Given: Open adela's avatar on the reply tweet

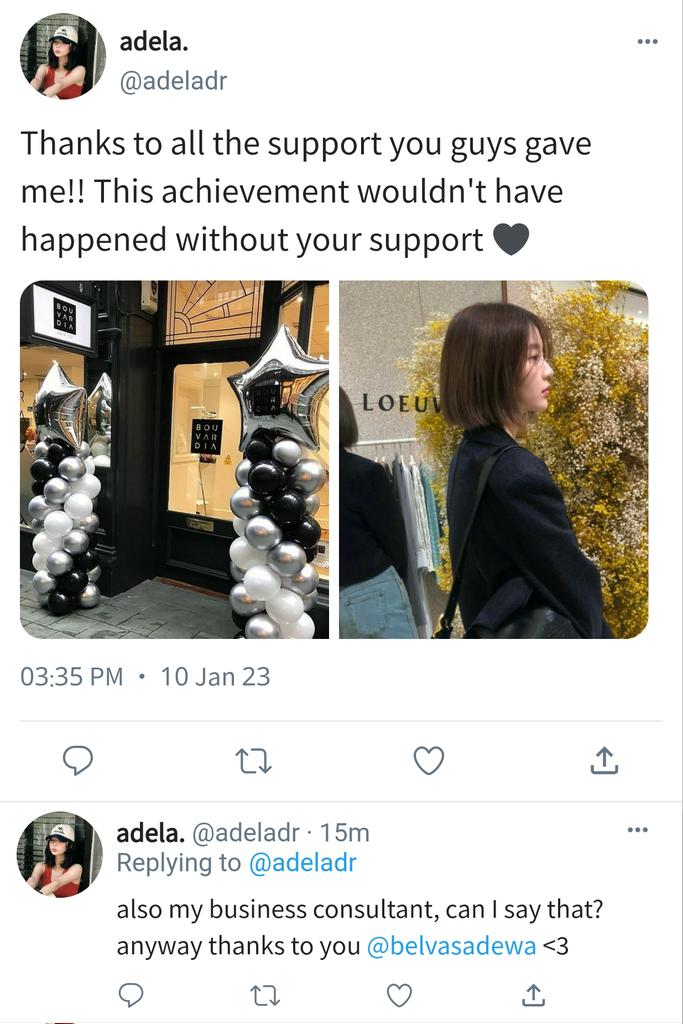Looking at the screenshot, I should pyautogui.click(x=60, y=855).
